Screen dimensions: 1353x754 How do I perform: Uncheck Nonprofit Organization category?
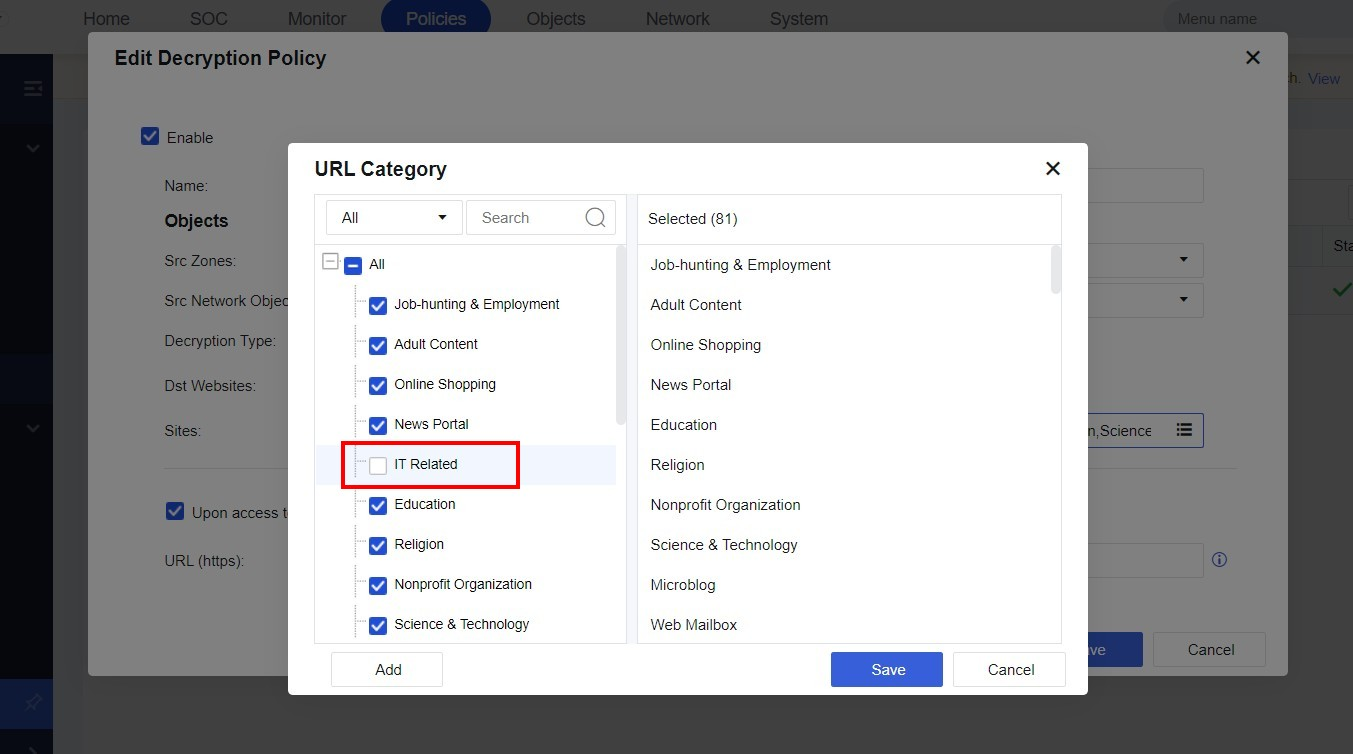point(378,585)
